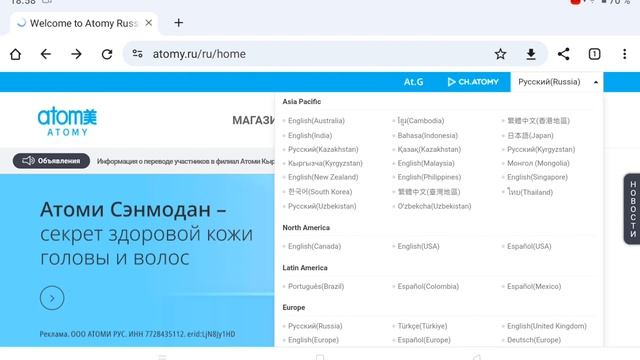Open site settings icon in address bar
640x360 pixels.
[138, 53]
